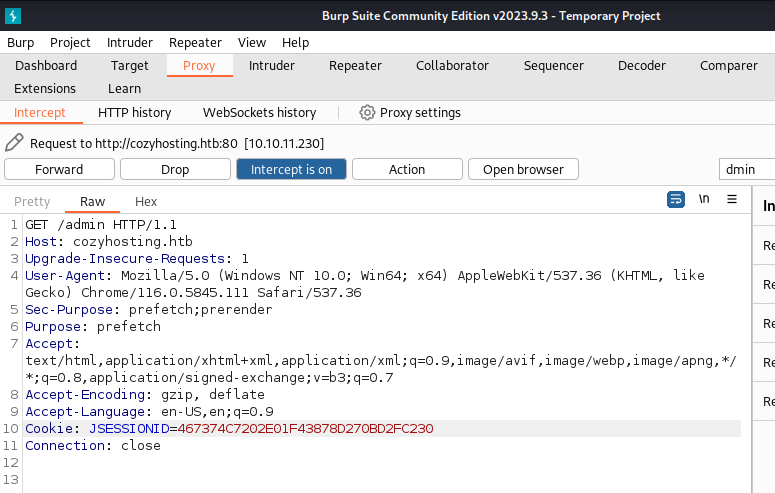Open the Burp menu

click(x=21, y=43)
